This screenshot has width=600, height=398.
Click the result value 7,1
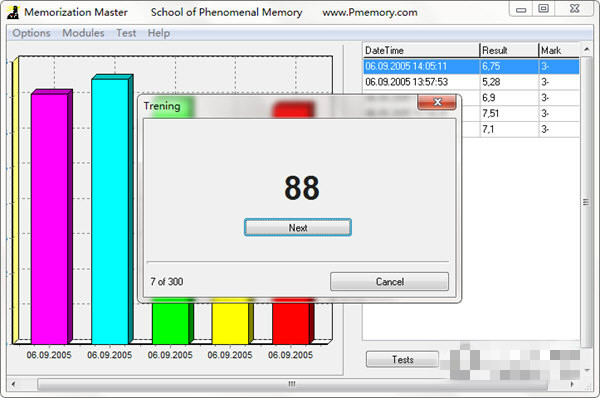tap(488, 129)
